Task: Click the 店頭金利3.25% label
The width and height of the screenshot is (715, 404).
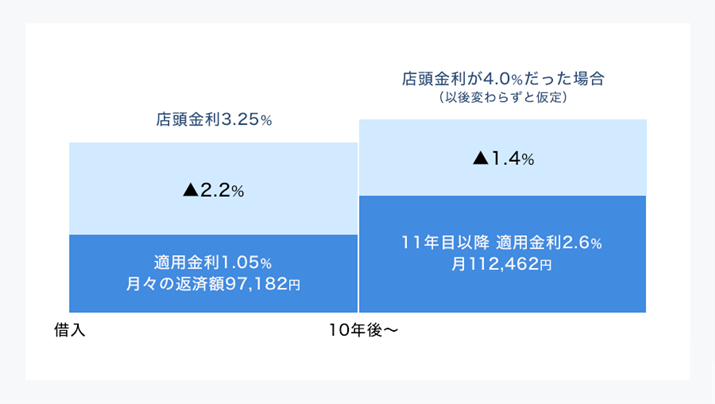Action: 214,120
